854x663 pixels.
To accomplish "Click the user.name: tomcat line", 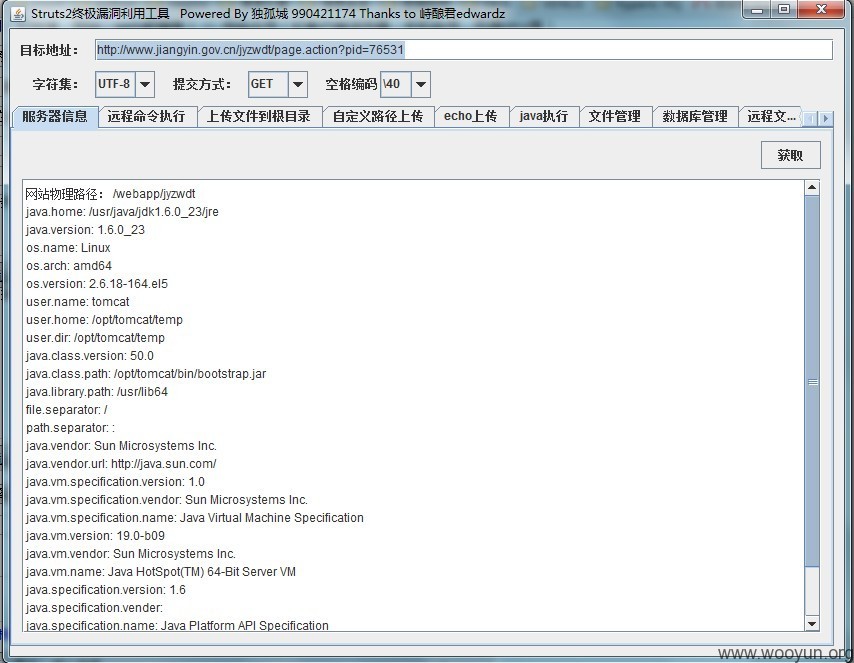I will 77,302.
